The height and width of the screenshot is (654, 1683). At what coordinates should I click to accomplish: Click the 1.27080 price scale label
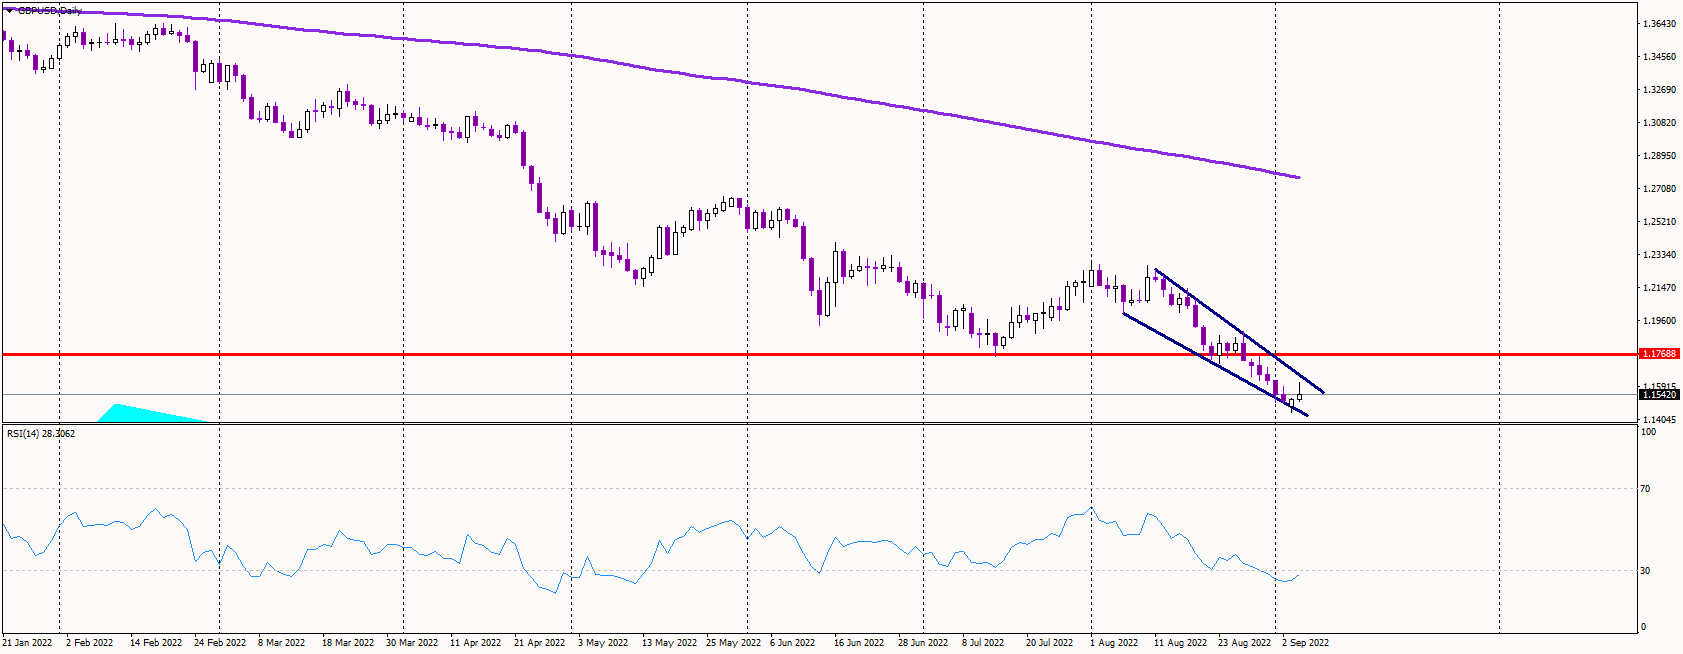pos(1660,189)
